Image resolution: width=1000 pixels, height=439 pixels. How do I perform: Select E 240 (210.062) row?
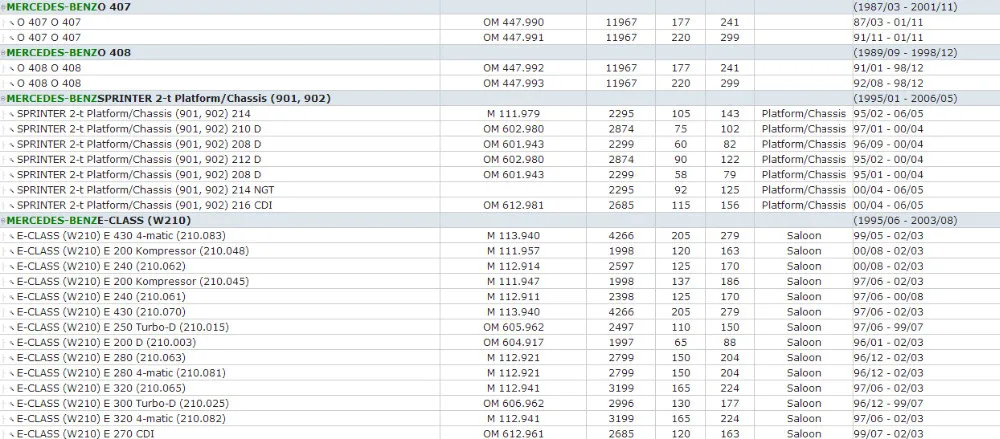click(500, 266)
